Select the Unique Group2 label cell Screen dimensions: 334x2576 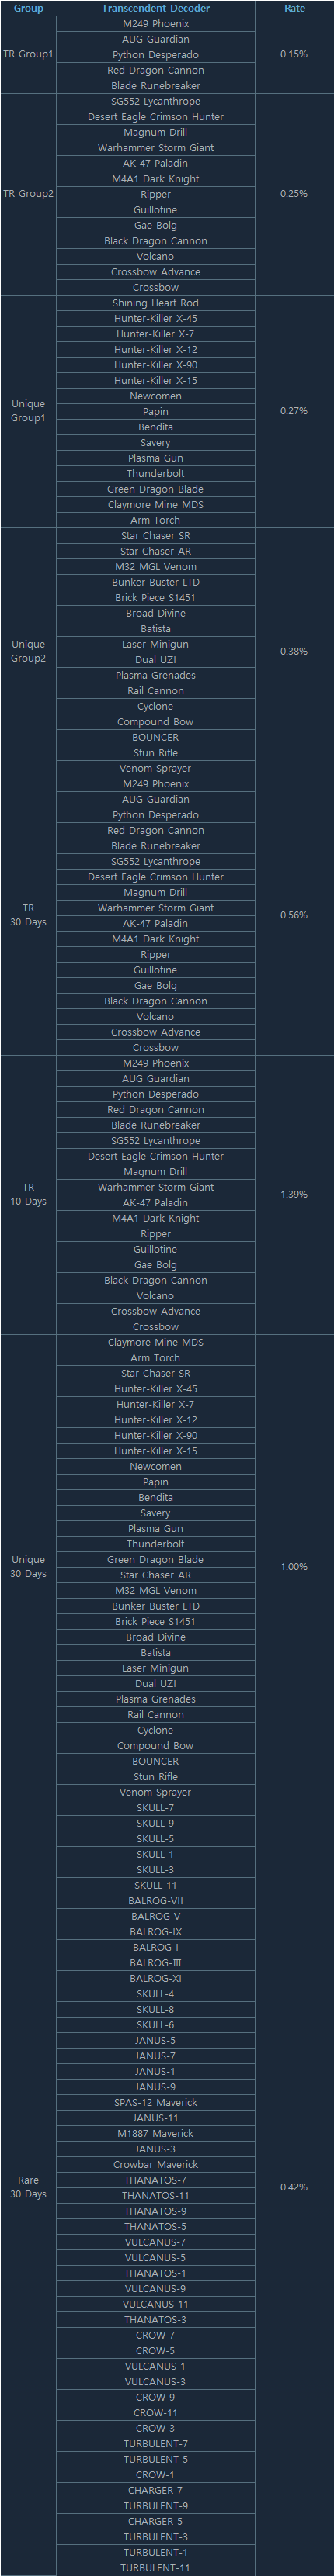(28, 651)
